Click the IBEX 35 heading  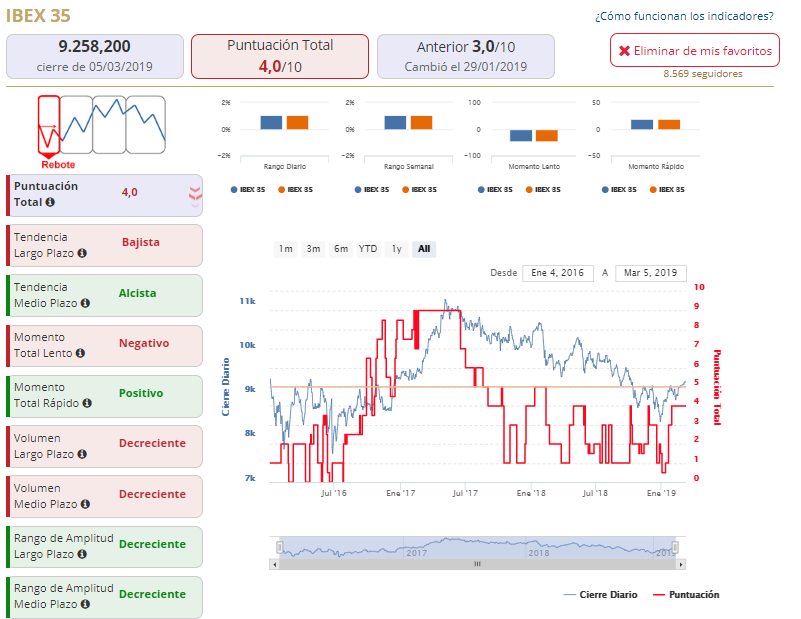pyautogui.click(x=38, y=16)
